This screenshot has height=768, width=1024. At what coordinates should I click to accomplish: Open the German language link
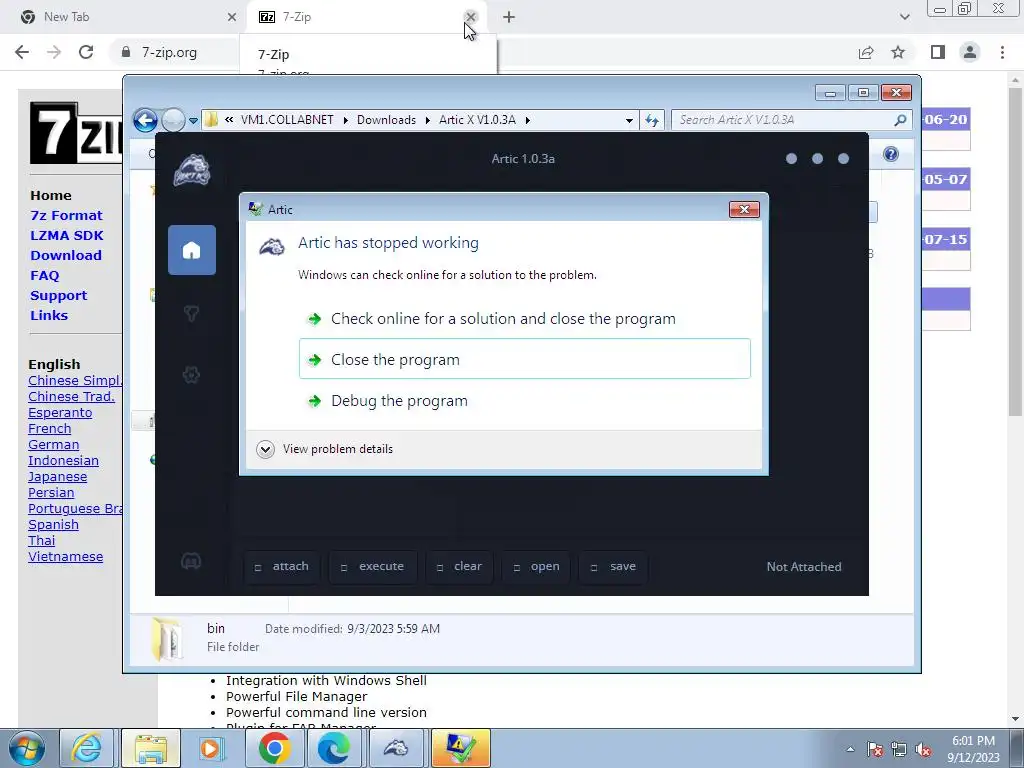[54, 445]
